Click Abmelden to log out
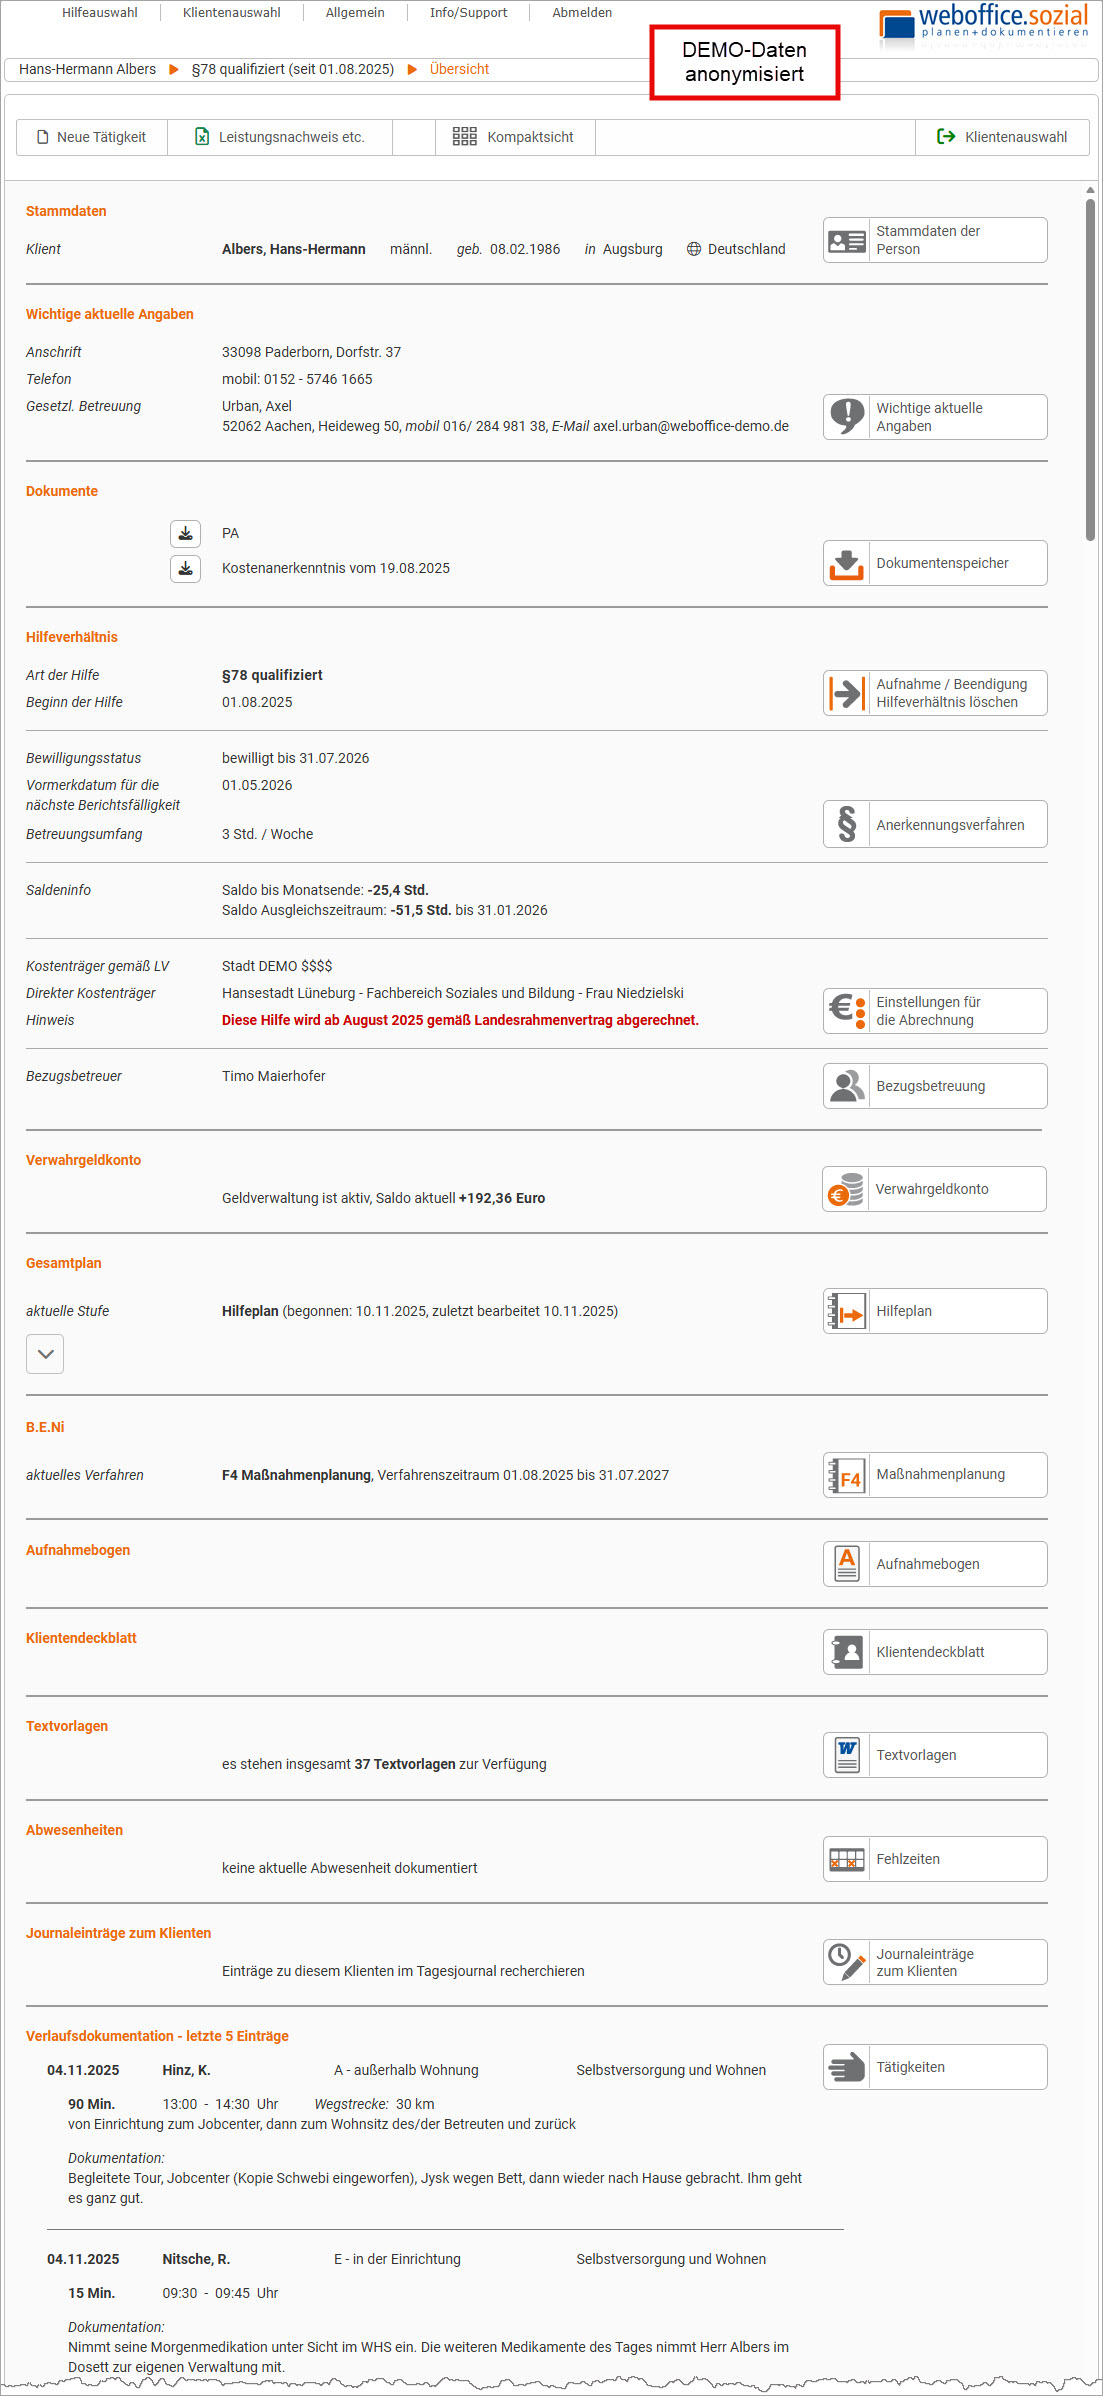1103x2396 pixels. coord(582,13)
